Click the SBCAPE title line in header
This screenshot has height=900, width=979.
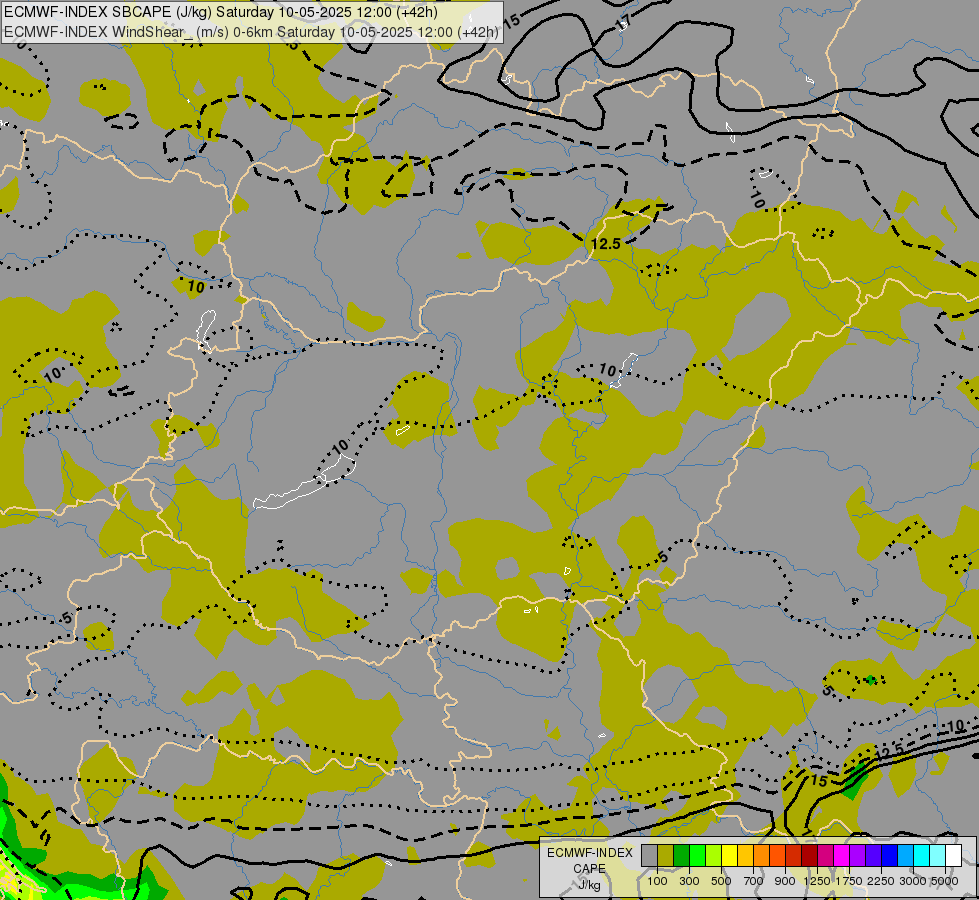[220, 12]
